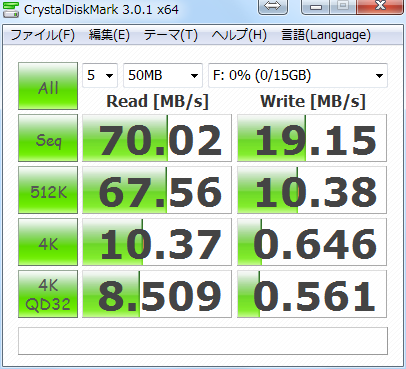This screenshot has width=406, height=369.
Task: Close the CrystalDiskMark window
Action: (x=380, y=6)
